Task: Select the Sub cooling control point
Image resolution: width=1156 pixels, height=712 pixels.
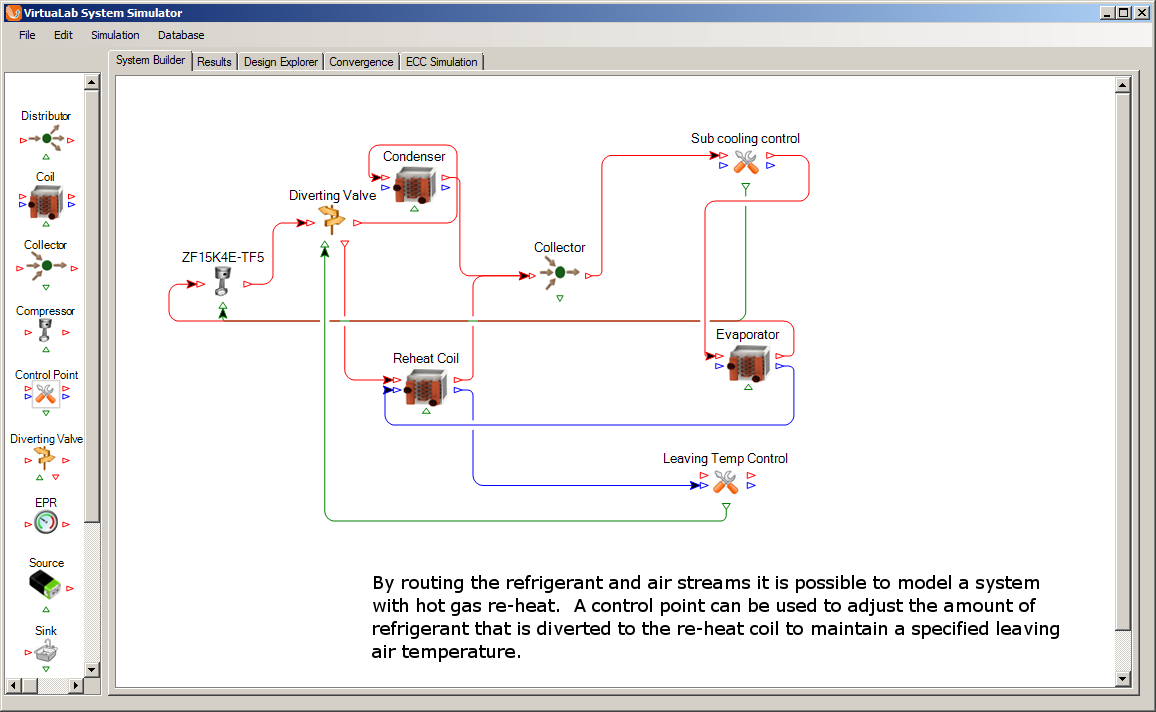Action: (x=746, y=161)
